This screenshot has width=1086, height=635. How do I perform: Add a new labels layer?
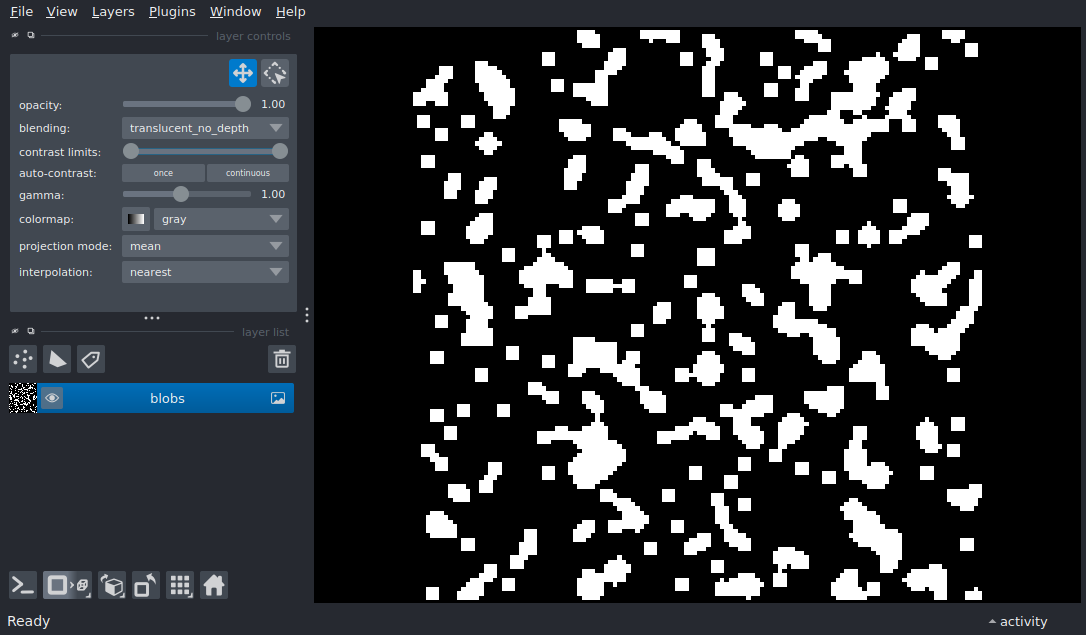tap(91, 359)
